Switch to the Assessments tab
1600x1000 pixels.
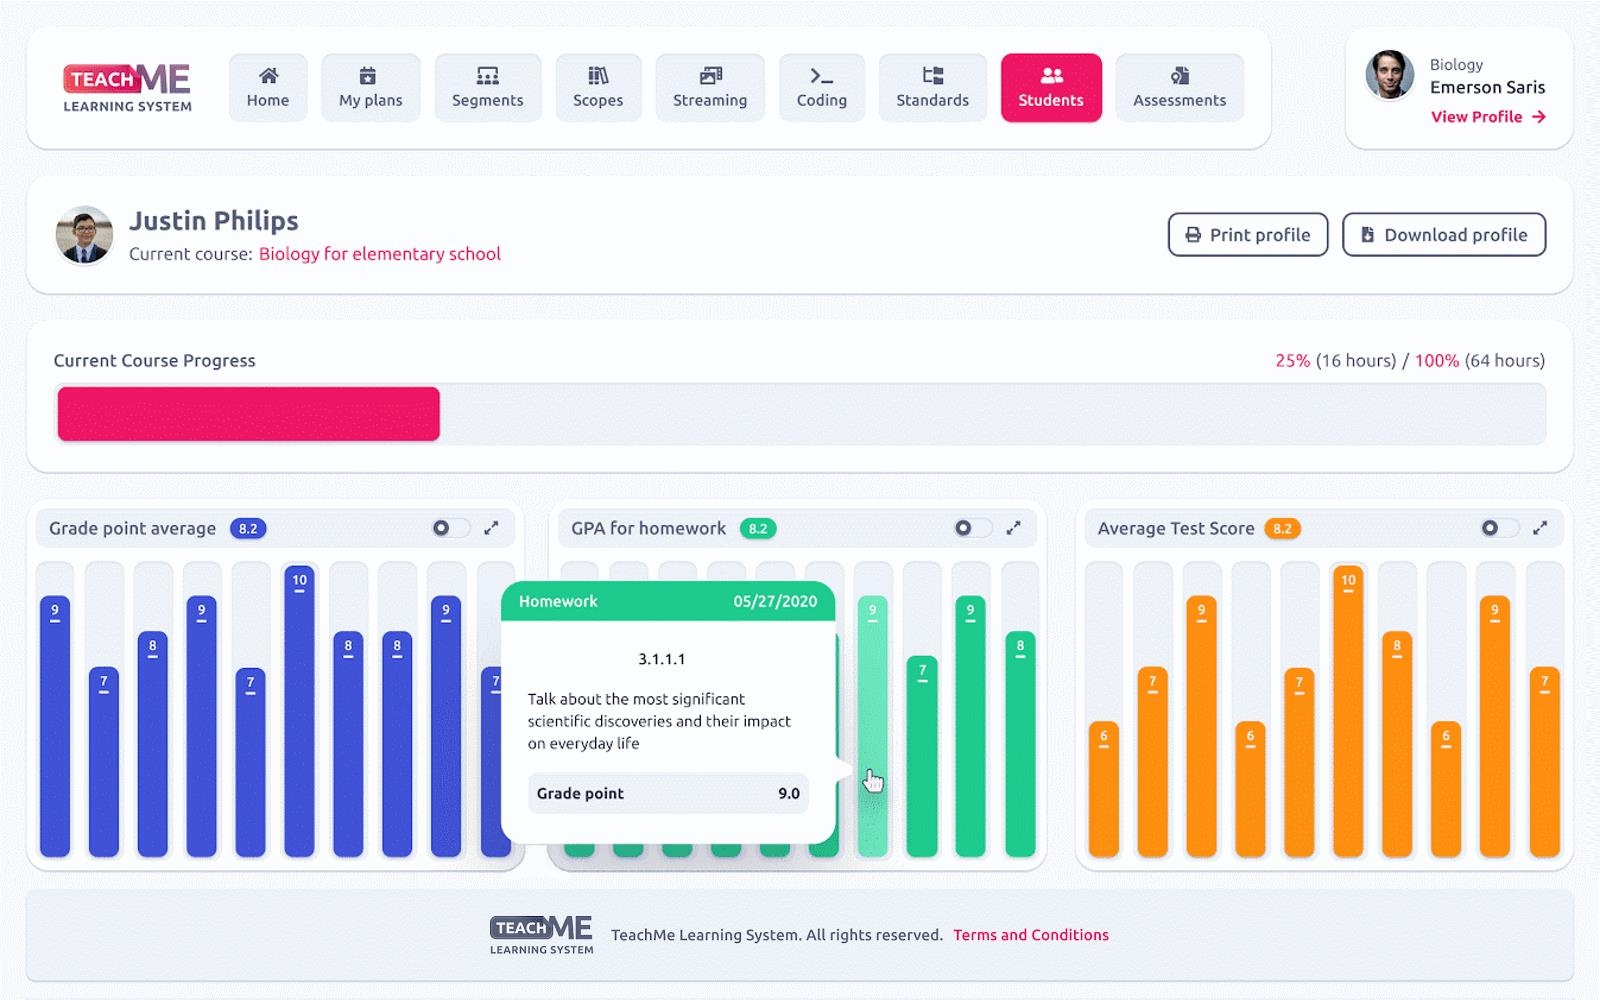[1179, 88]
